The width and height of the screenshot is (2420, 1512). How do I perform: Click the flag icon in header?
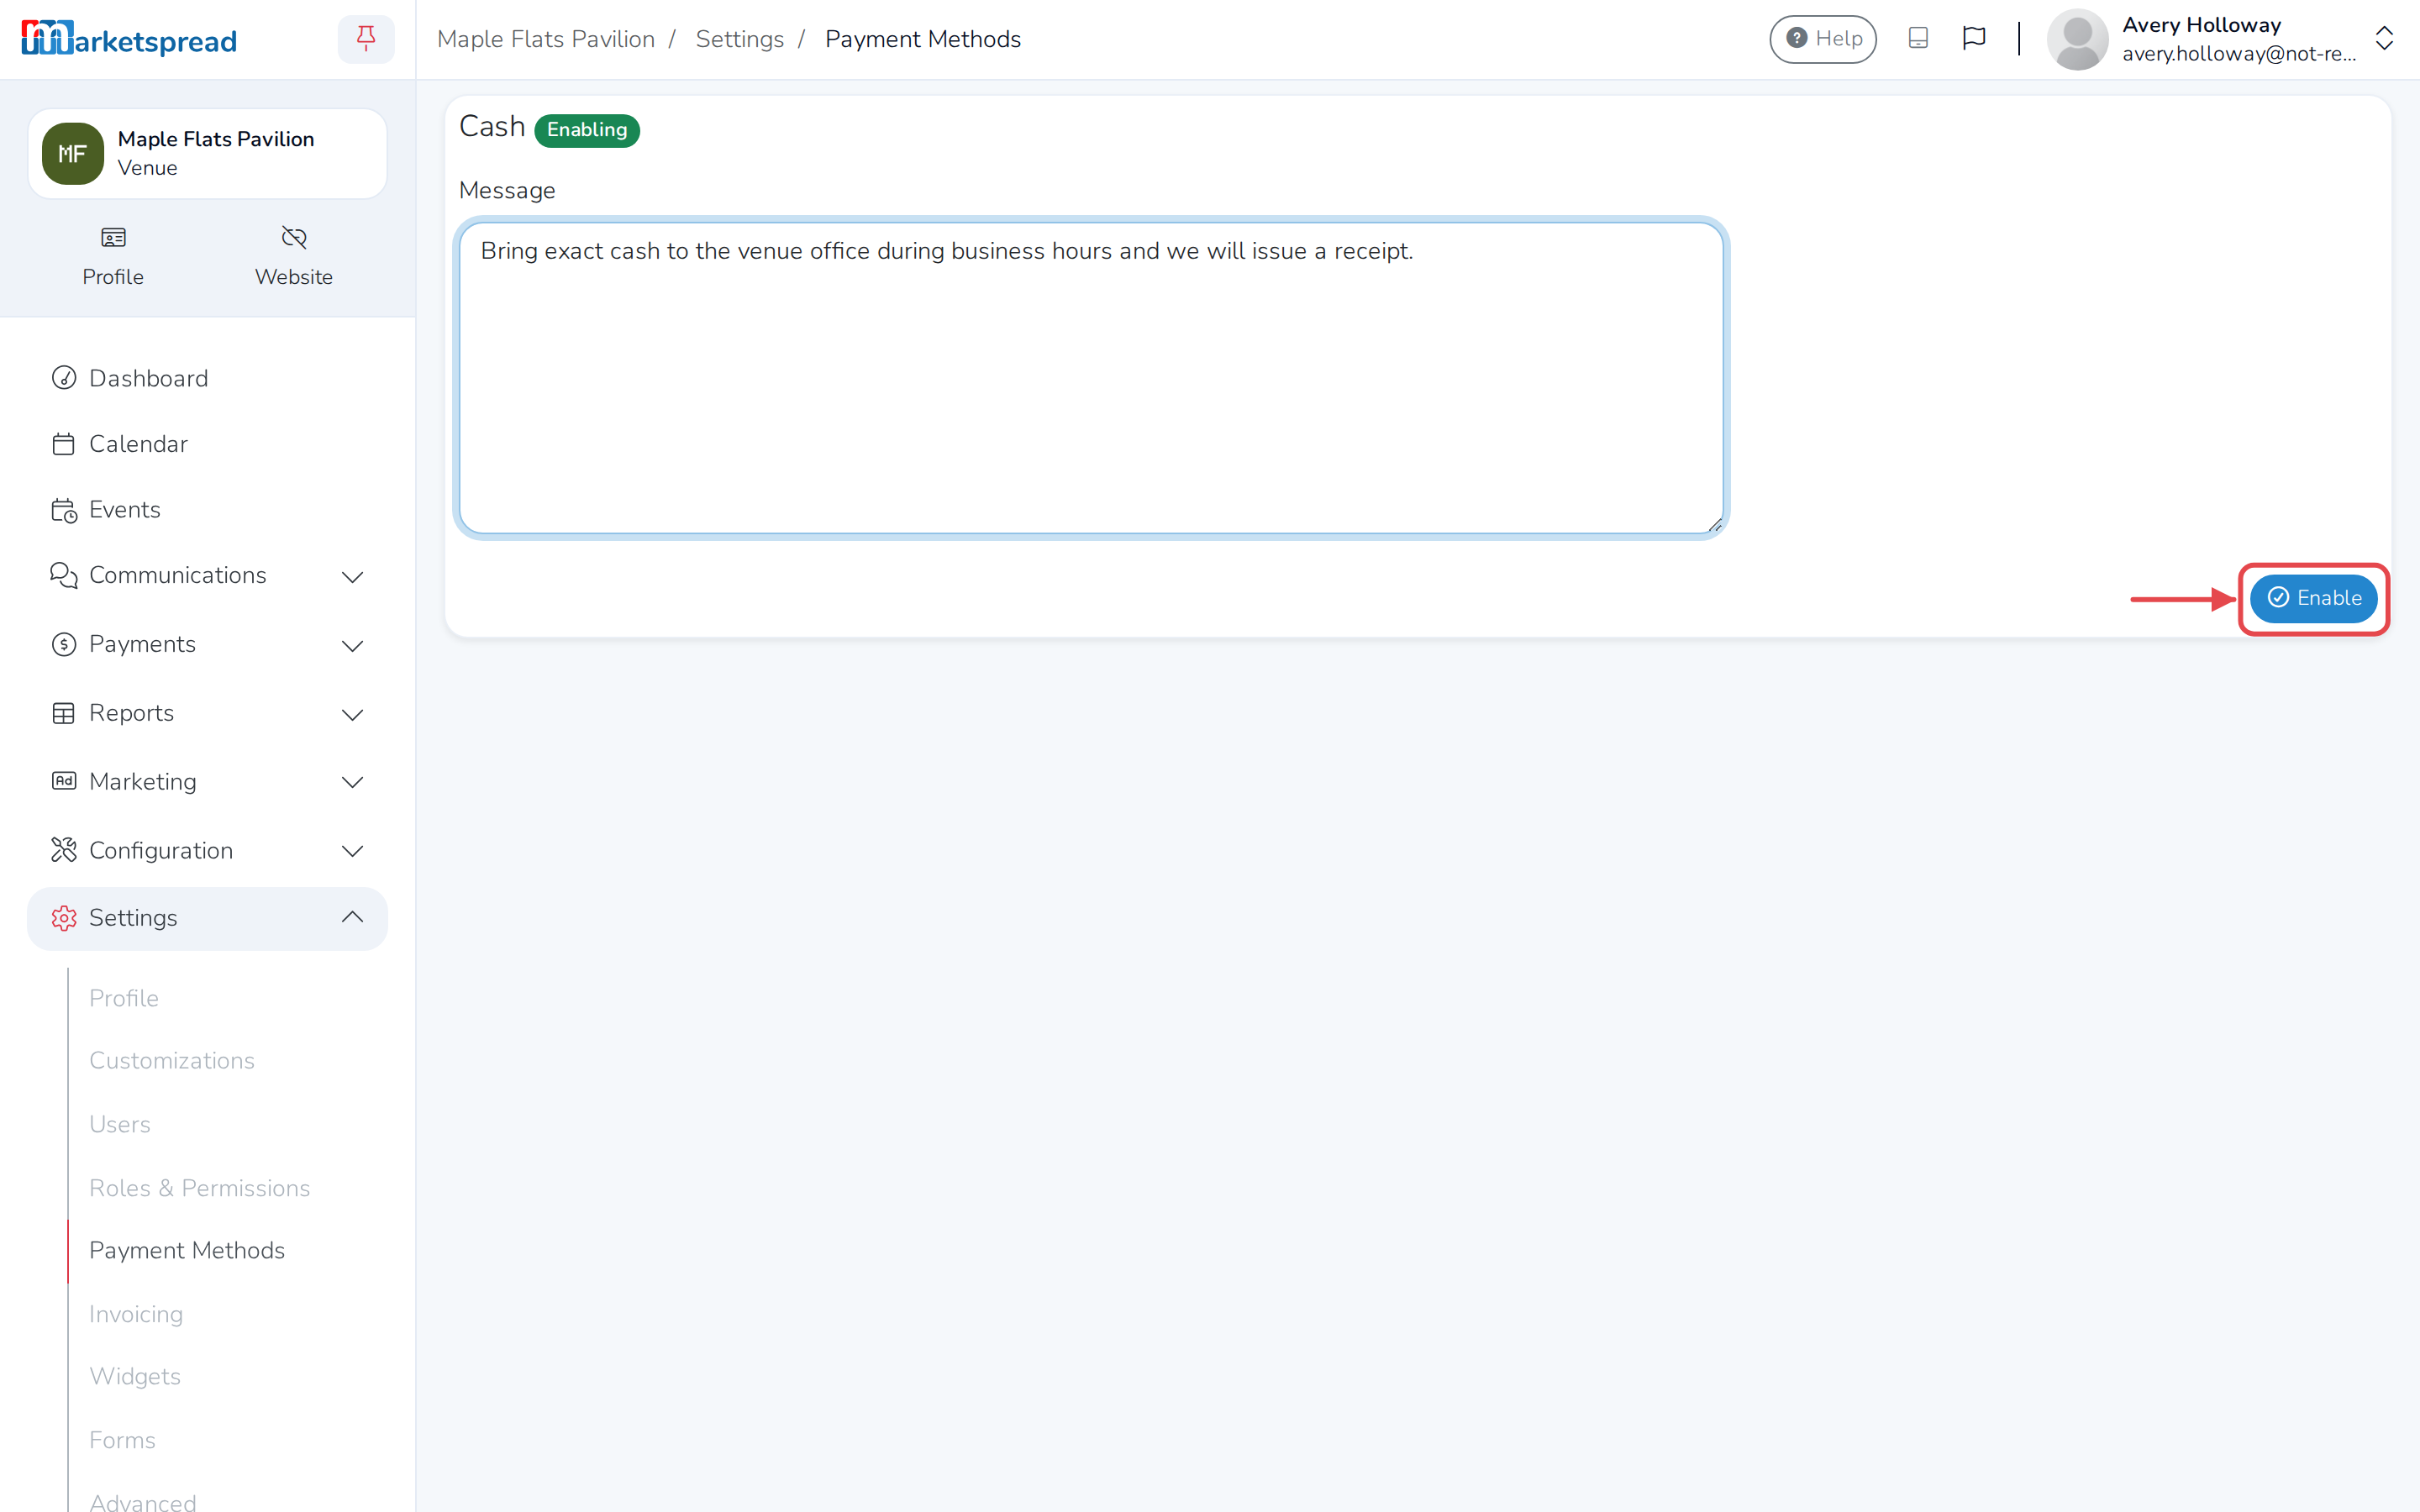(1974, 38)
